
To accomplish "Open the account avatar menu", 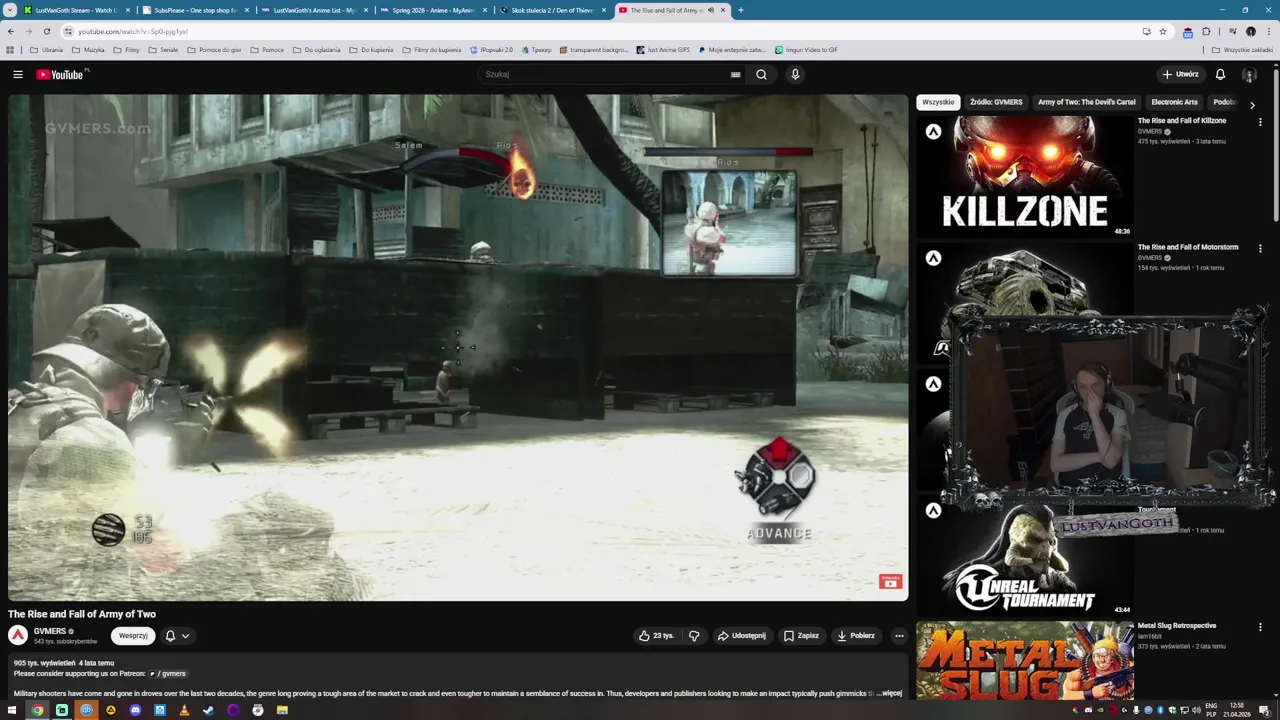I will click(x=1249, y=74).
